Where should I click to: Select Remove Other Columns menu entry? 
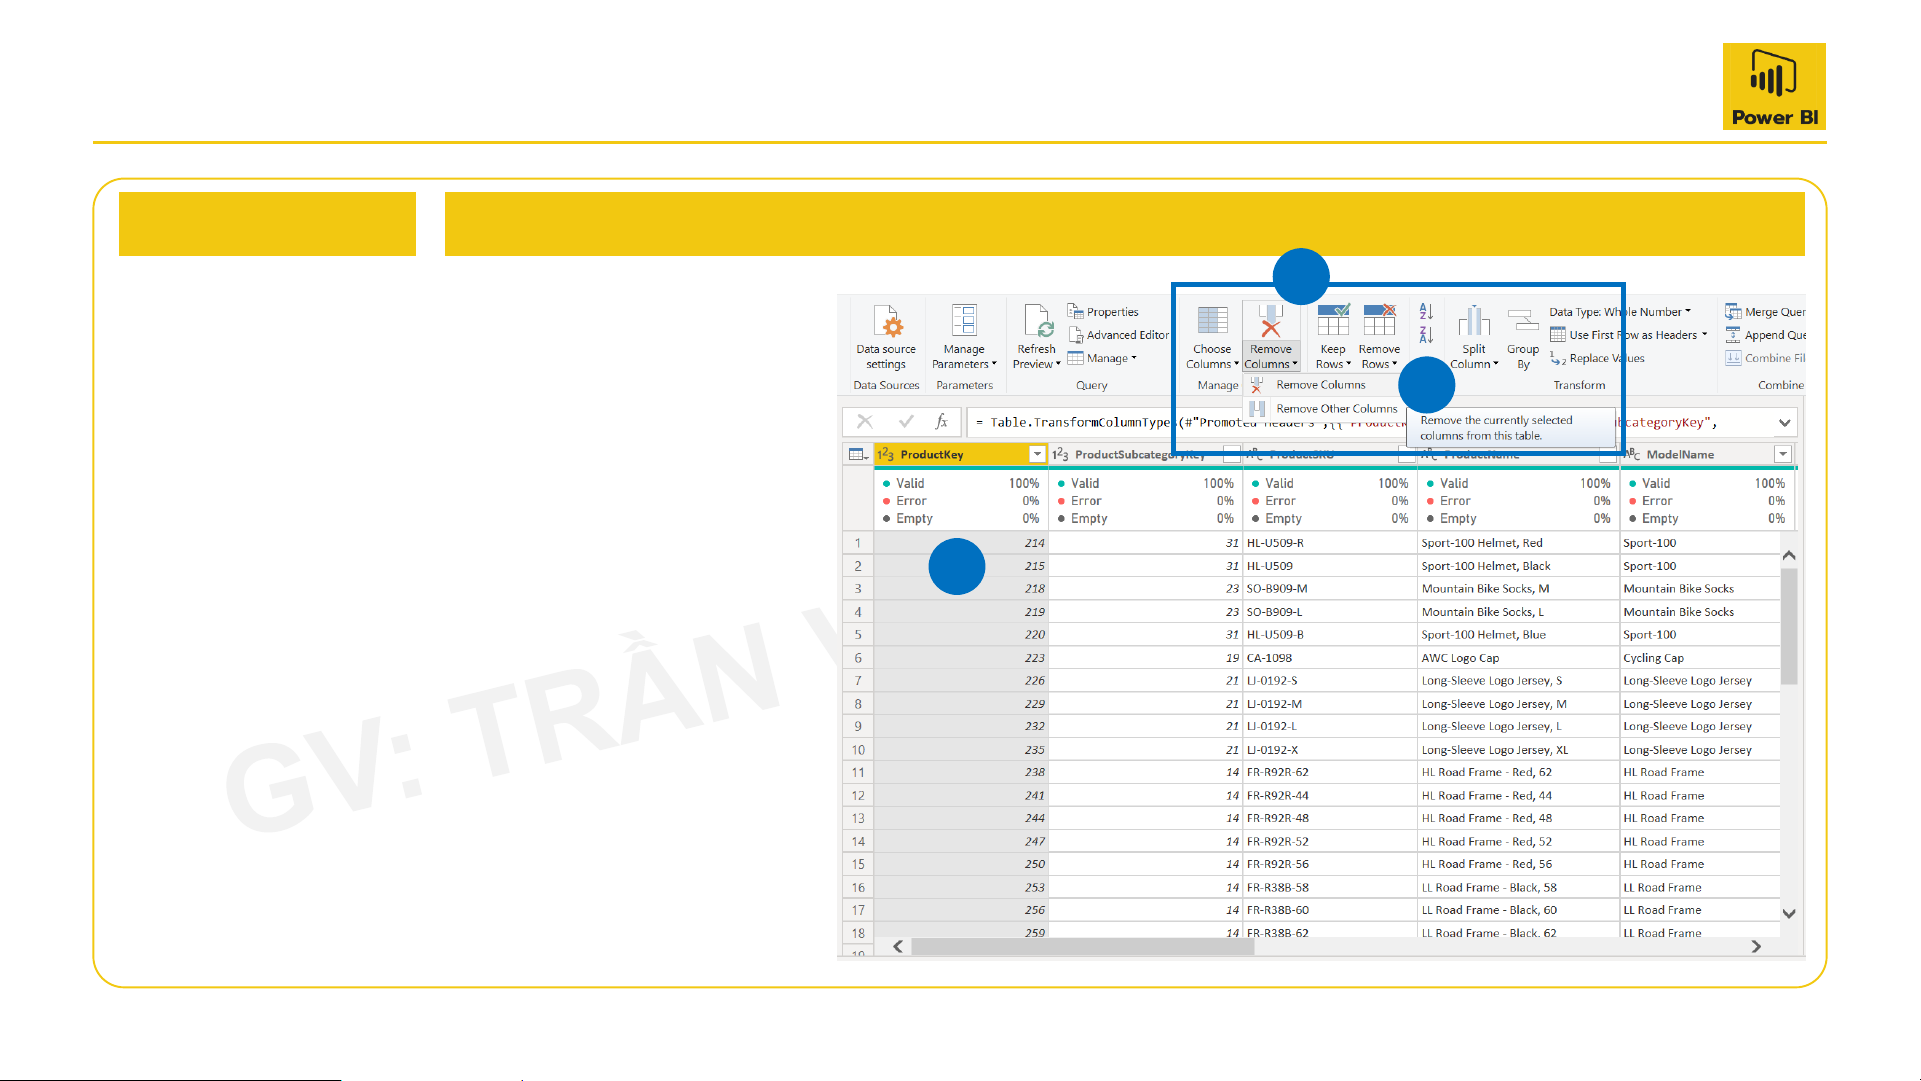pos(1336,409)
